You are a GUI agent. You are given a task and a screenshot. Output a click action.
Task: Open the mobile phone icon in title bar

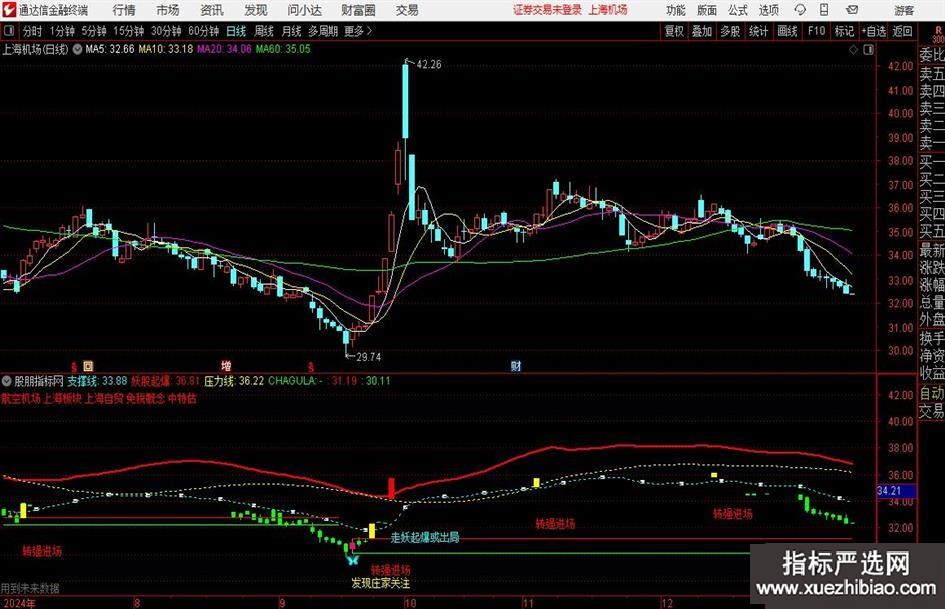pyautogui.click(x=824, y=10)
